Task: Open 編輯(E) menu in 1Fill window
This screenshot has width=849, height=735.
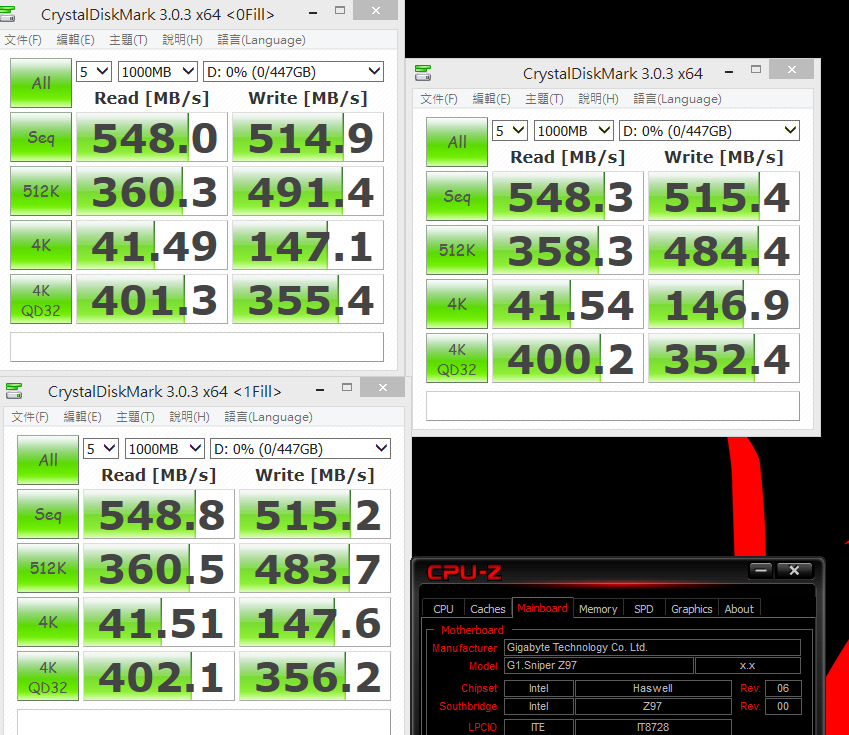Action: click(x=82, y=417)
